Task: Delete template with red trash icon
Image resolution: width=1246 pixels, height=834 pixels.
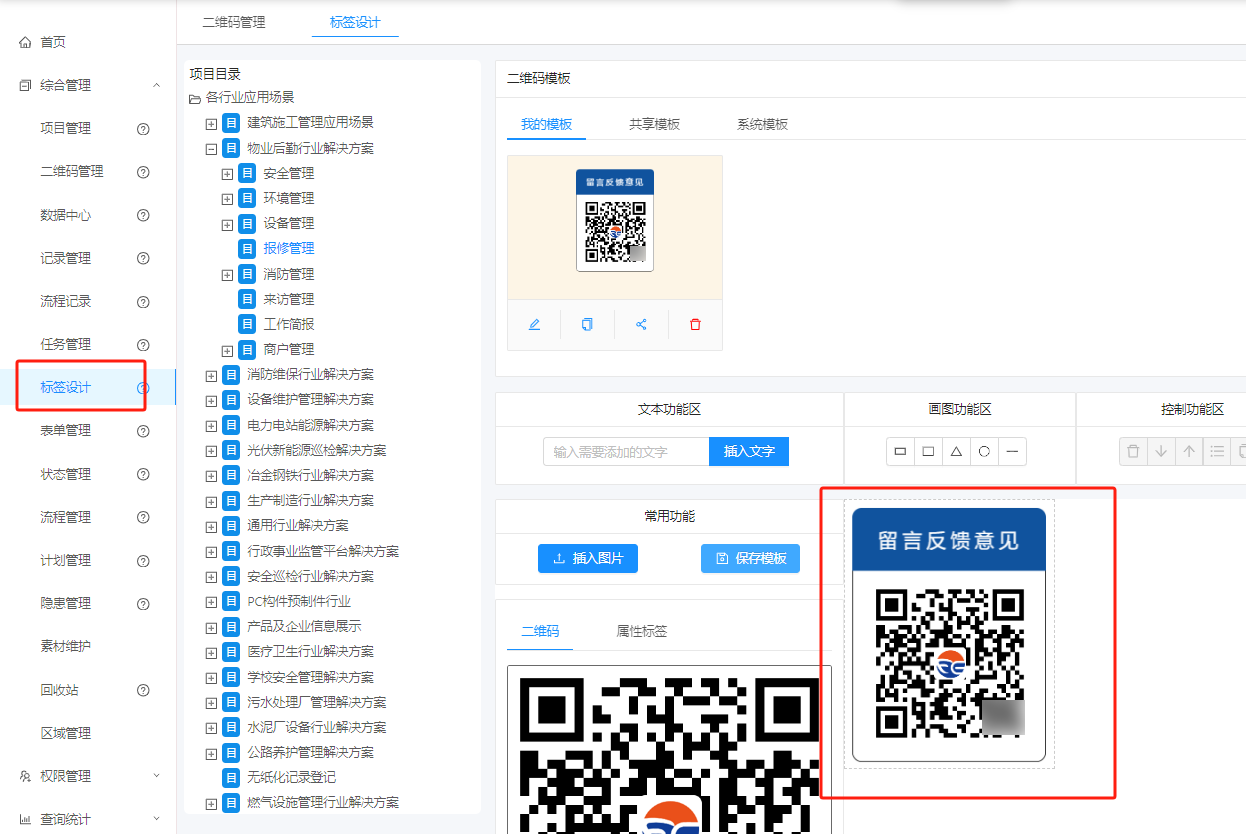Action: [x=695, y=325]
